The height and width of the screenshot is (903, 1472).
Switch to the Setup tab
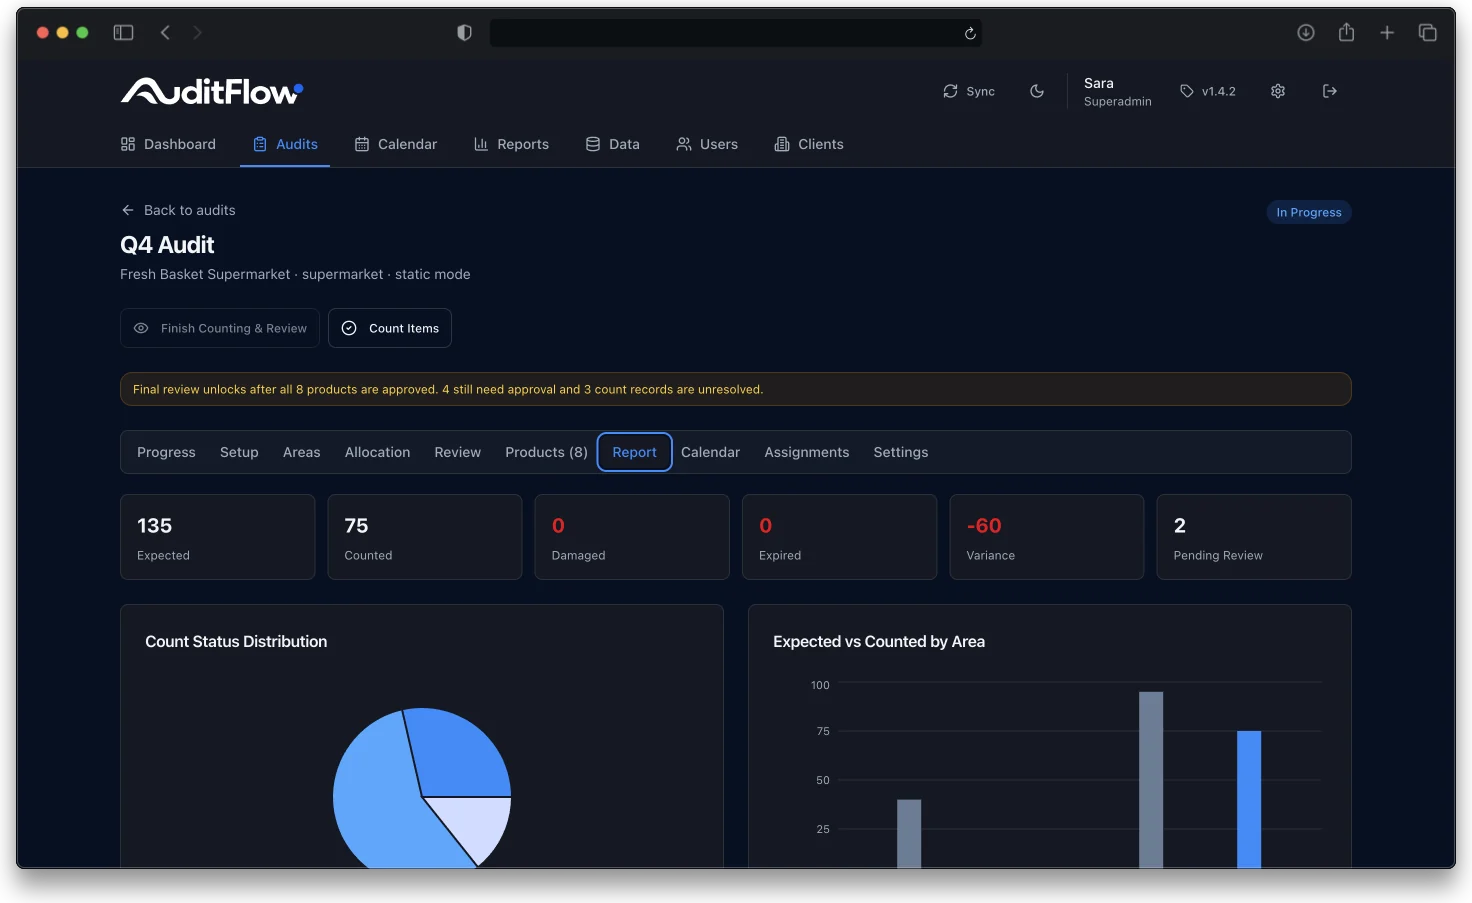click(239, 452)
